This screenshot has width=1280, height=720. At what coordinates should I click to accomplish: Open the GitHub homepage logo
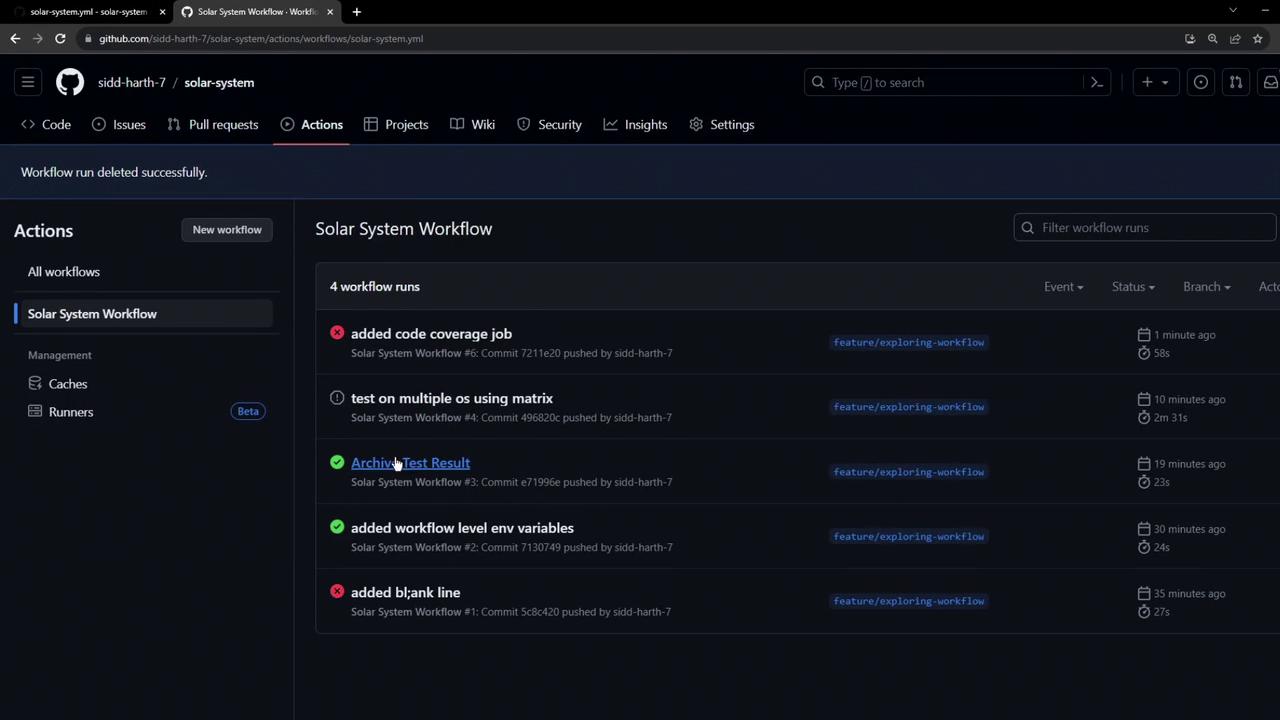point(70,82)
